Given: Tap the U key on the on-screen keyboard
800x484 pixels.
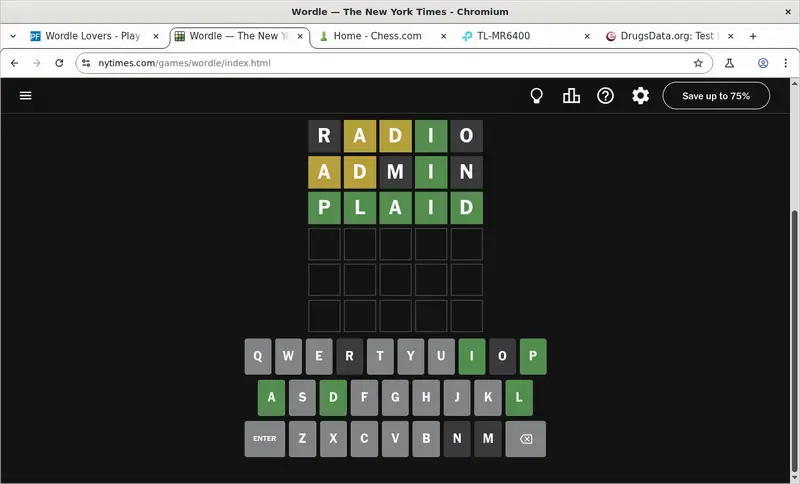Looking at the screenshot, I should click(441, 356).
